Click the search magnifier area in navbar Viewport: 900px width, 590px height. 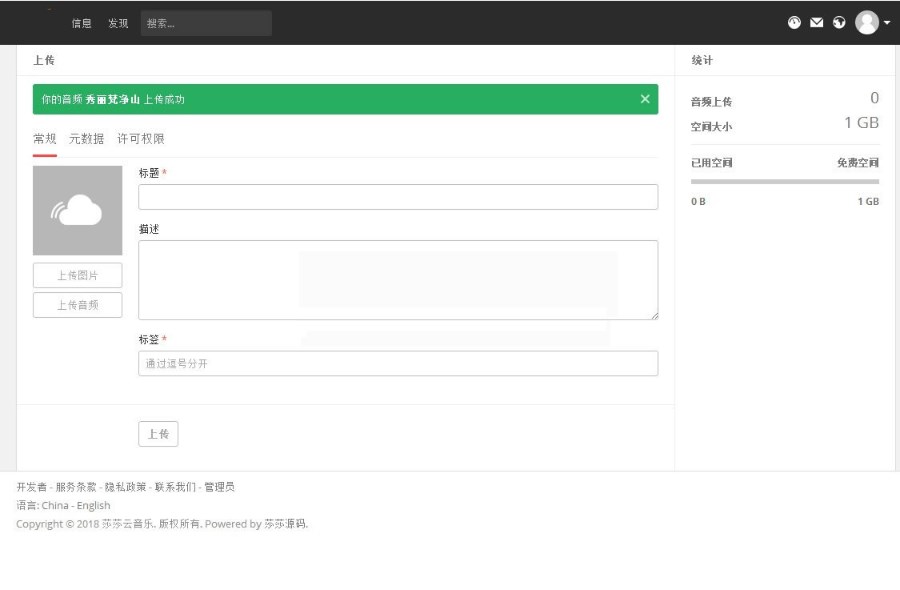tap(205, 22)
